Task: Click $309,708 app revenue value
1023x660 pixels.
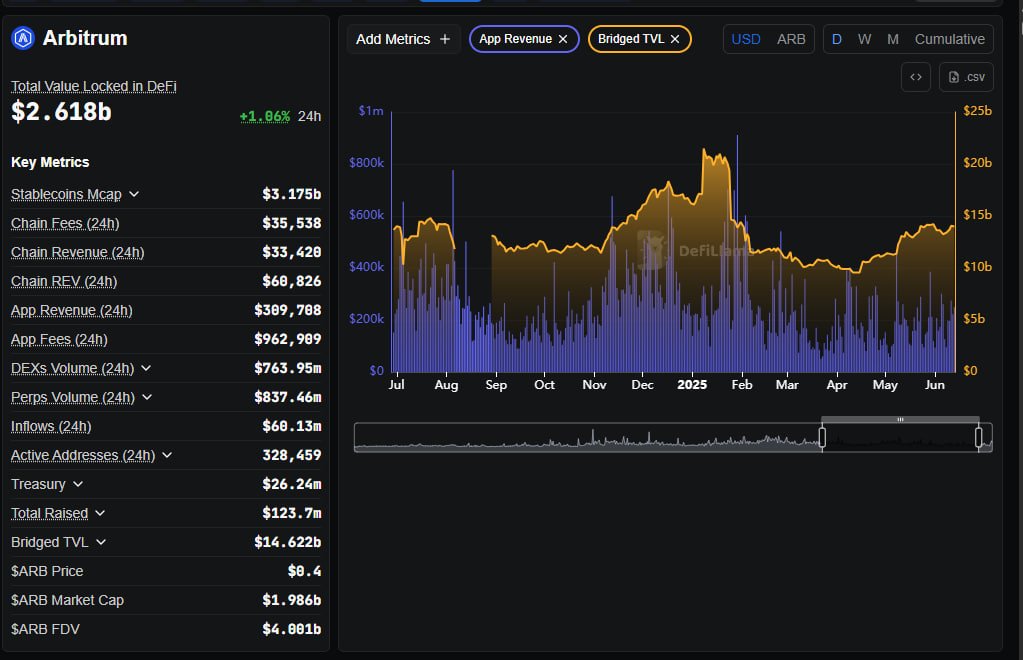Action: click(288, 310)
